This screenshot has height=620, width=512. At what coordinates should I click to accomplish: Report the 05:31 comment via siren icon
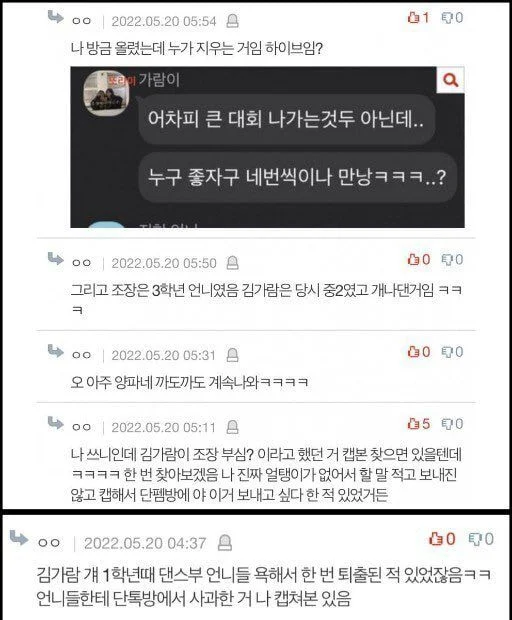pos(232,355)
